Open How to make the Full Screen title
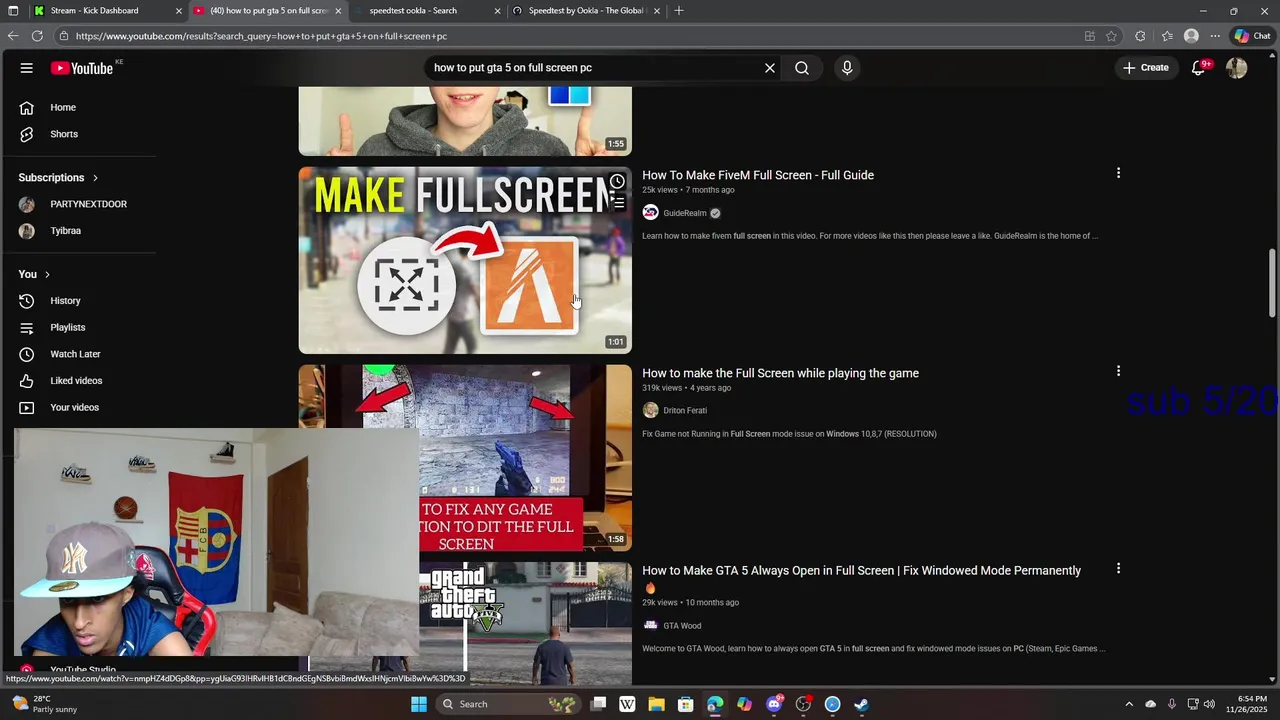Image resolution: width=1280 pixels, height=720 pixels. click(x=780, y=373)
